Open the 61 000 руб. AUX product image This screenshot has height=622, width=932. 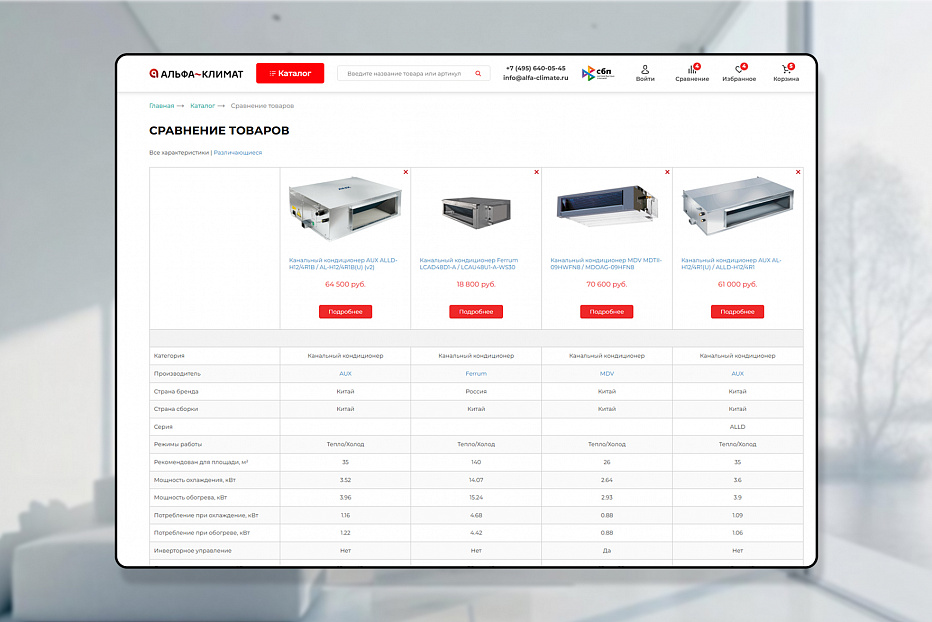[738, 206]
